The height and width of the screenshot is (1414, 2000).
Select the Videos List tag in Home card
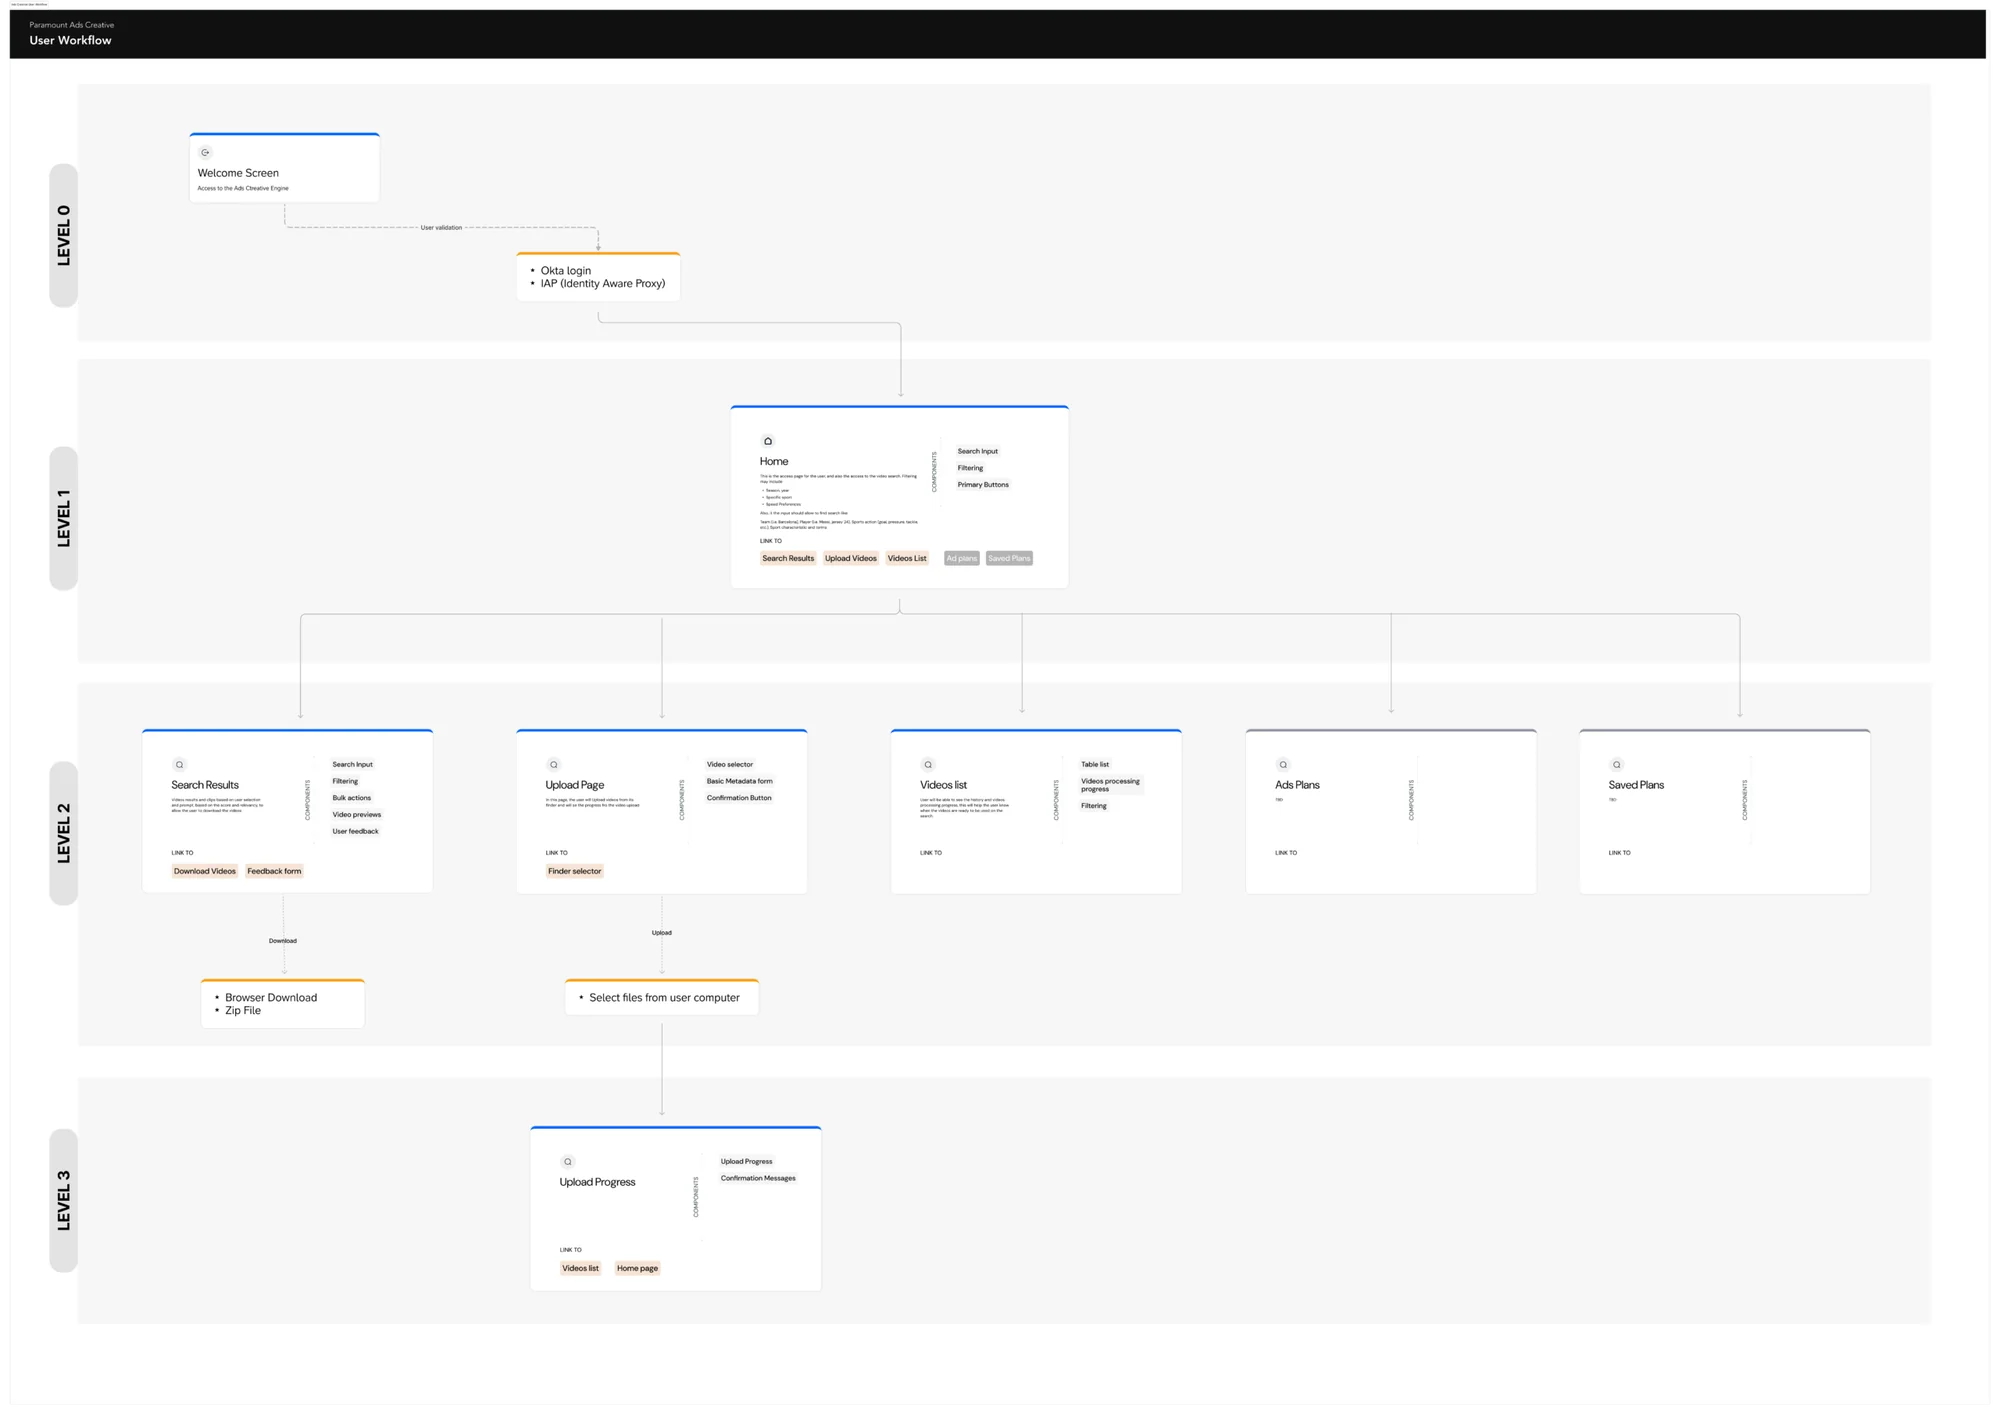(907, 558)
